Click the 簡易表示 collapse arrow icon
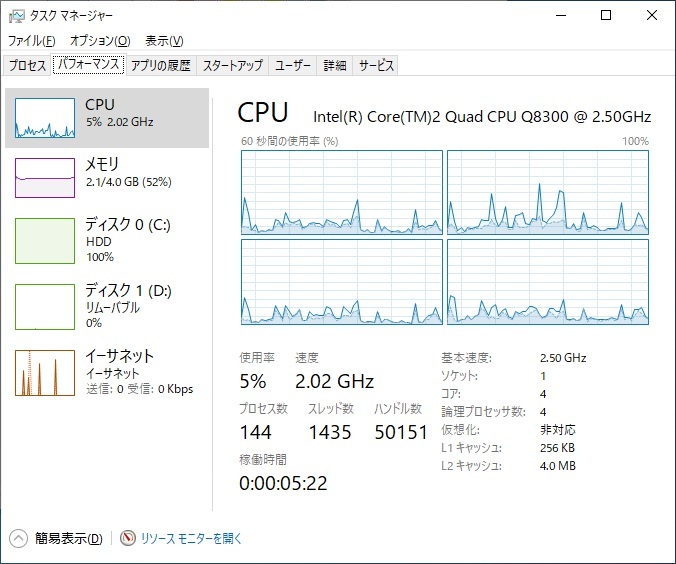The image size is (676, 564). [x=19, y=538]
